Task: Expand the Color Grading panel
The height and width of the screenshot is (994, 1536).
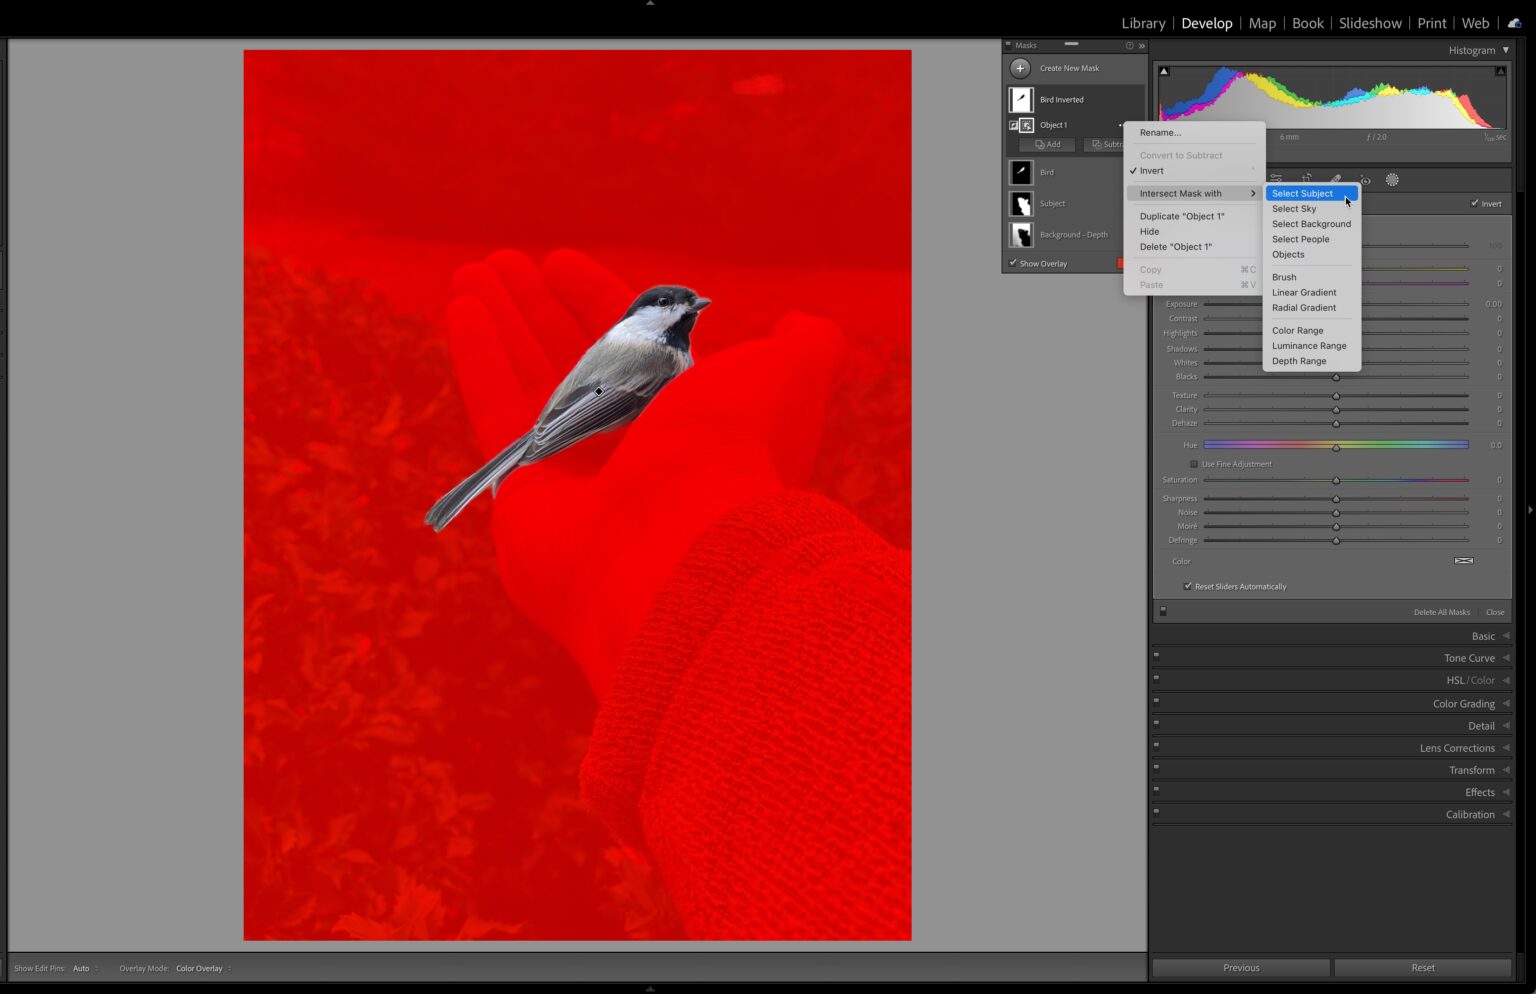Action: [1463, 703]
